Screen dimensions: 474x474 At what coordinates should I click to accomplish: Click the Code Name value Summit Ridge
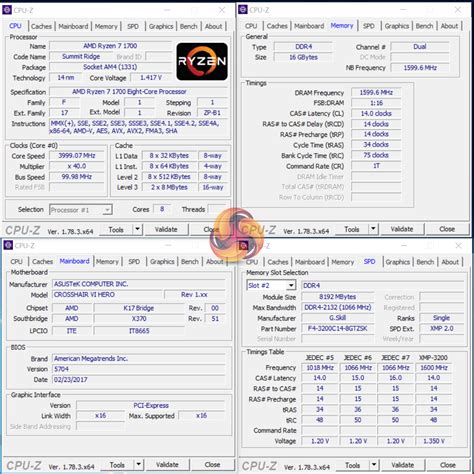coord(81,56)
